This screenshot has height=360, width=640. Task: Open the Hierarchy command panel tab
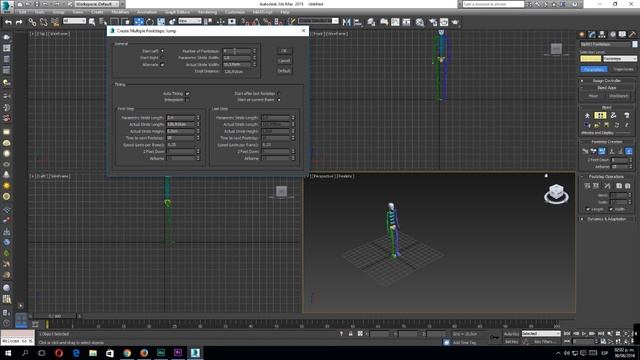[x=602, y=35]
